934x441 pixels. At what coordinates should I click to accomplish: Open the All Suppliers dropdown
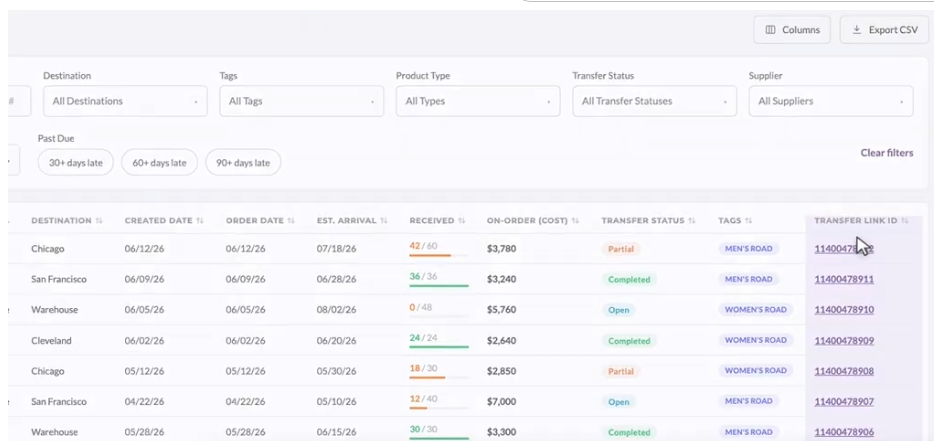(830, 101)
